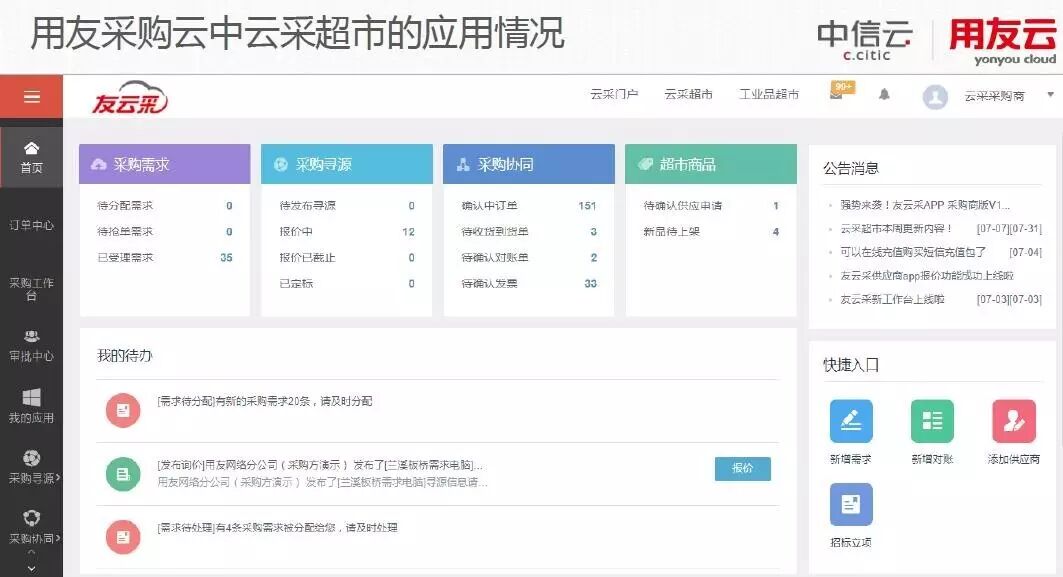Open 待收货到货单 row
The width and height of the screenshot is (1063, 577).
pos(529,232)
